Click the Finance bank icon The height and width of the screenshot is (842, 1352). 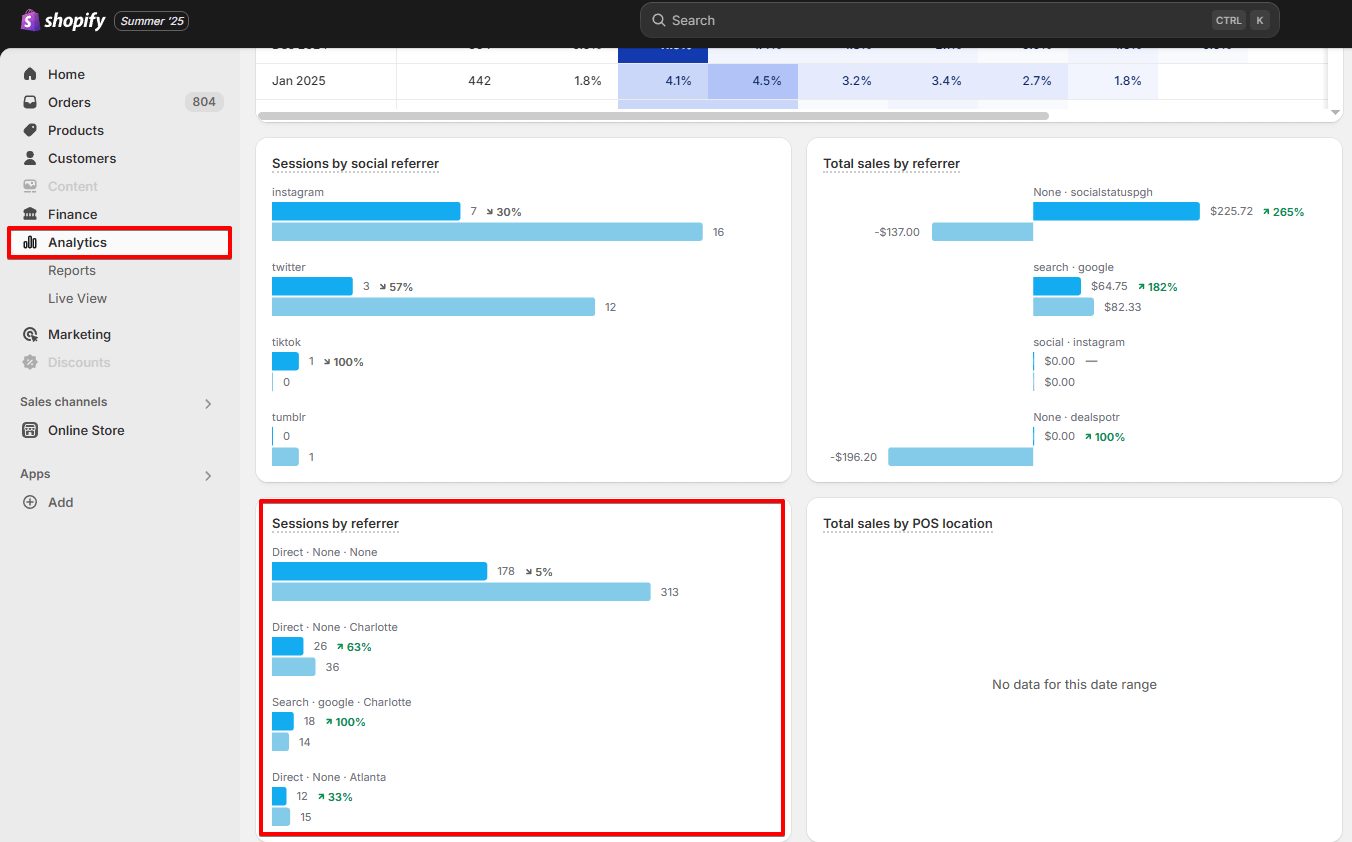point(30,214)
